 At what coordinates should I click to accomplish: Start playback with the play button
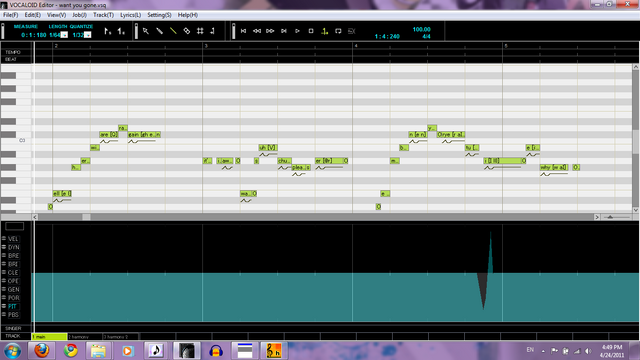[x=297, y=31]
